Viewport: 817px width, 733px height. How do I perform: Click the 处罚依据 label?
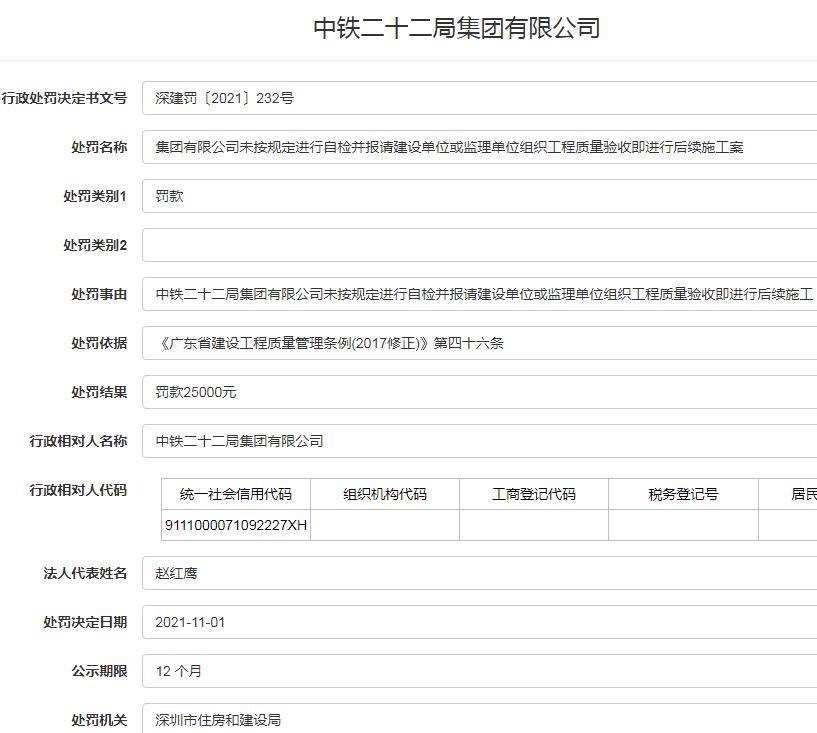tap(99, 343)
